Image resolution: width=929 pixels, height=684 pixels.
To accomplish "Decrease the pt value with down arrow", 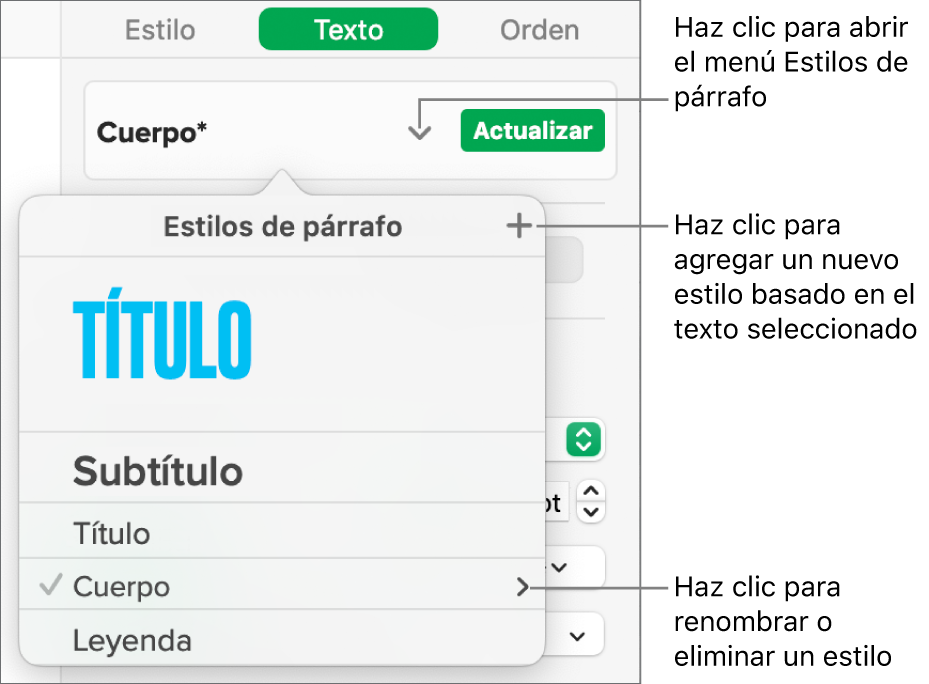I will (x=591, y=512).
